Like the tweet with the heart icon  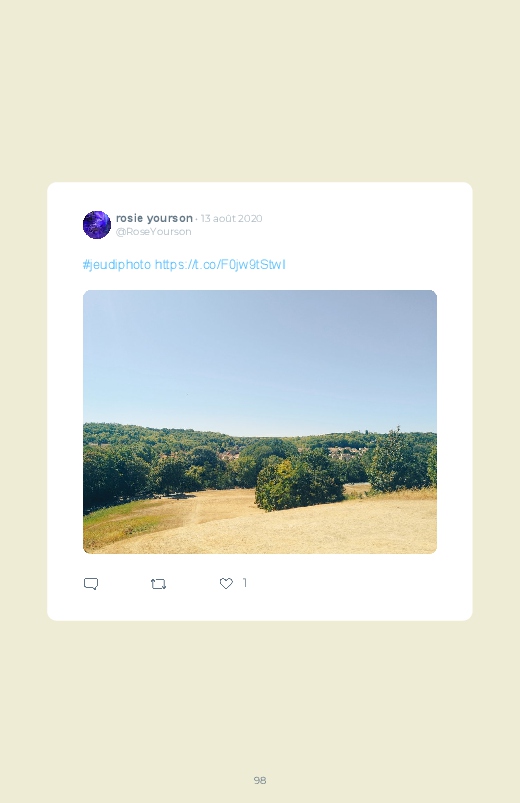point(226,583)
